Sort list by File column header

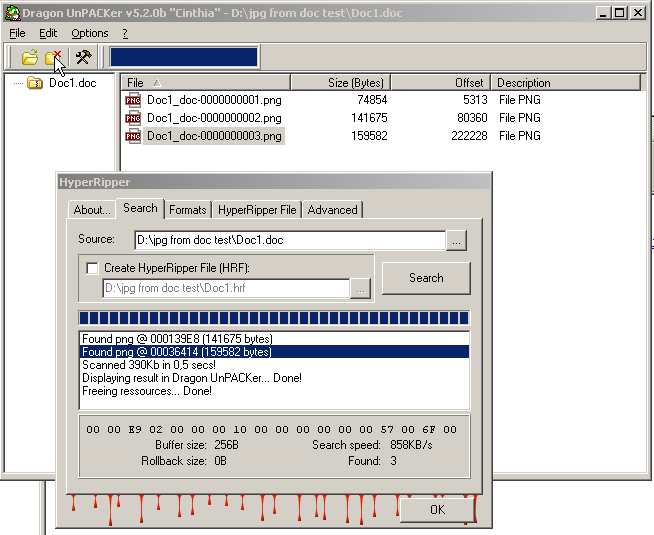point(206,83)
